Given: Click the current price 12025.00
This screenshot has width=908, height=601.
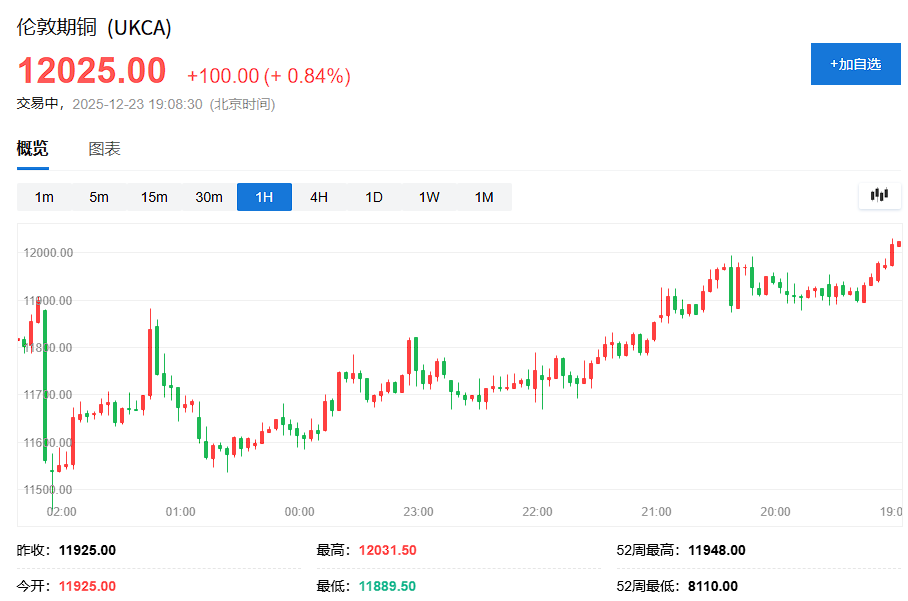Looking at the screenshot, I should [x=92, y=70].
